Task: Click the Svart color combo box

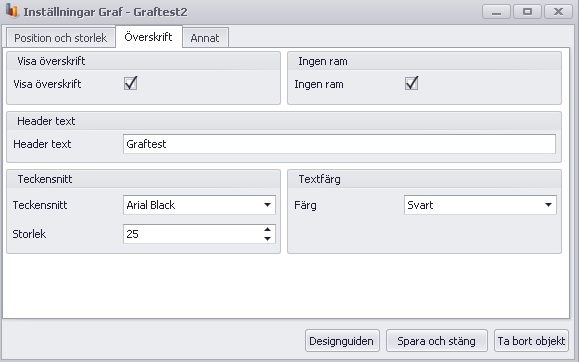Action: (x=480, y=205)
